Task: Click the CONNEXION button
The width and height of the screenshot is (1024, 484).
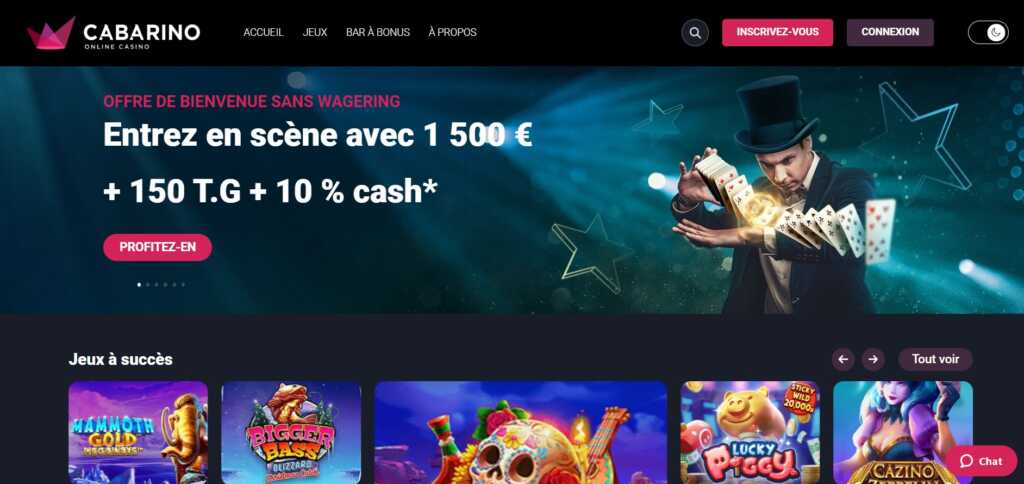Action: pos(890,32)
